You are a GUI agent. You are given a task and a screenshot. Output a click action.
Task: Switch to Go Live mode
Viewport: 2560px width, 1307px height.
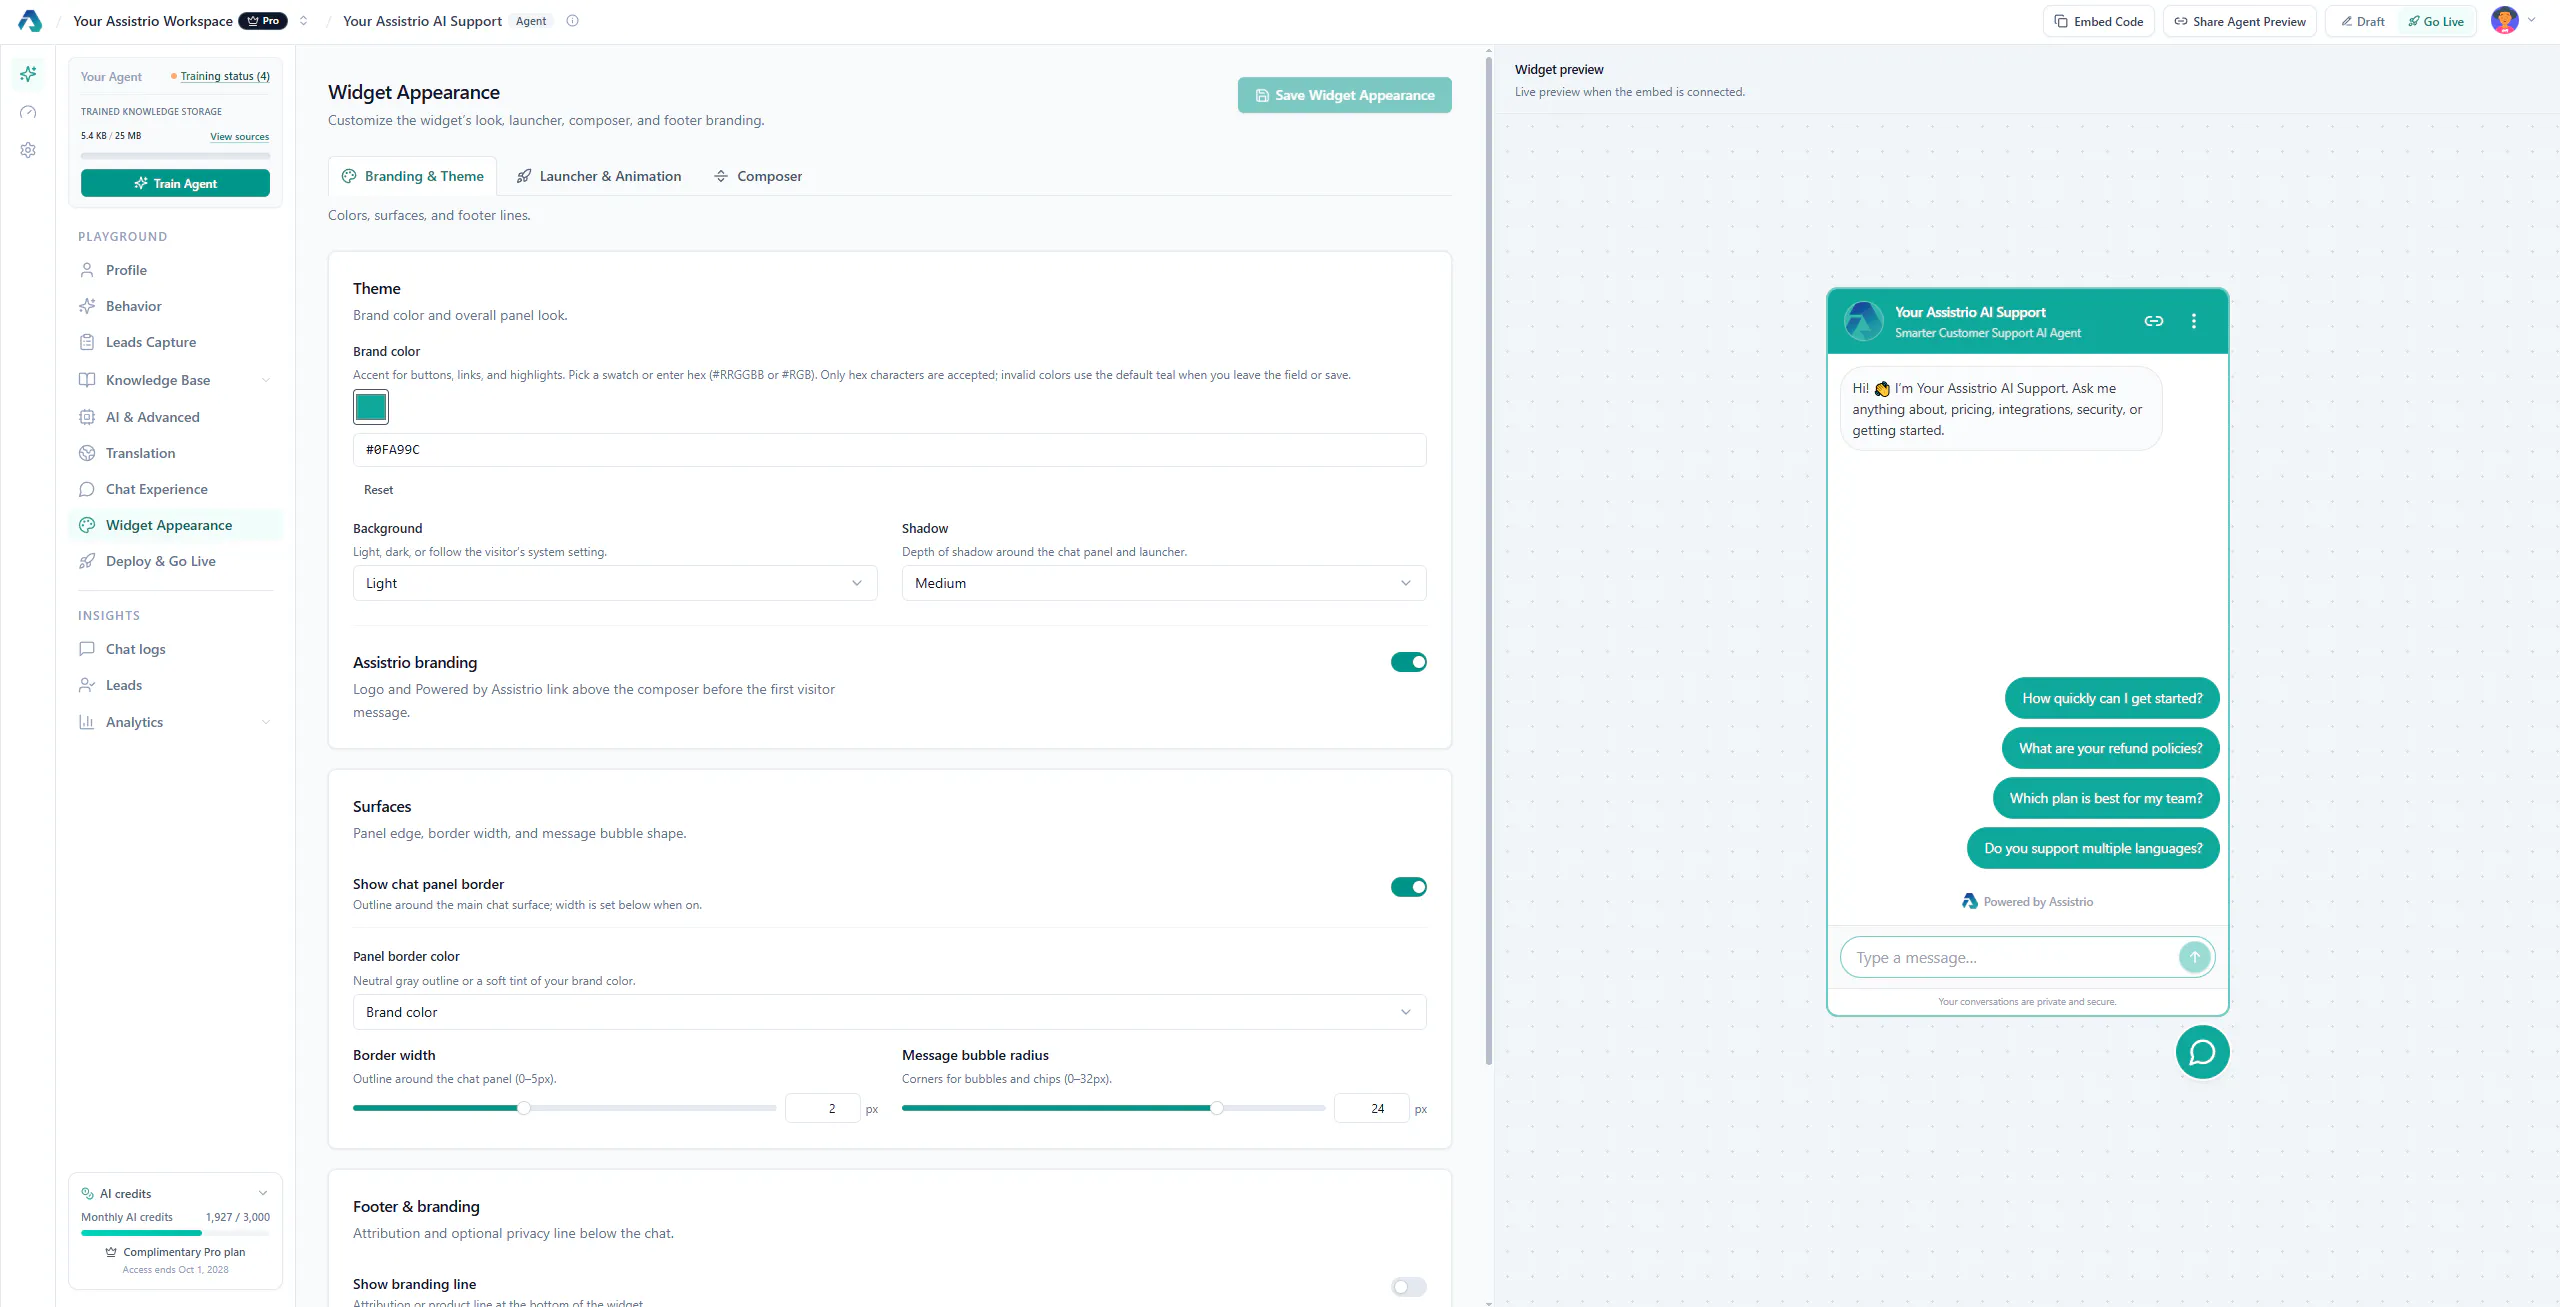point(2436,21)
